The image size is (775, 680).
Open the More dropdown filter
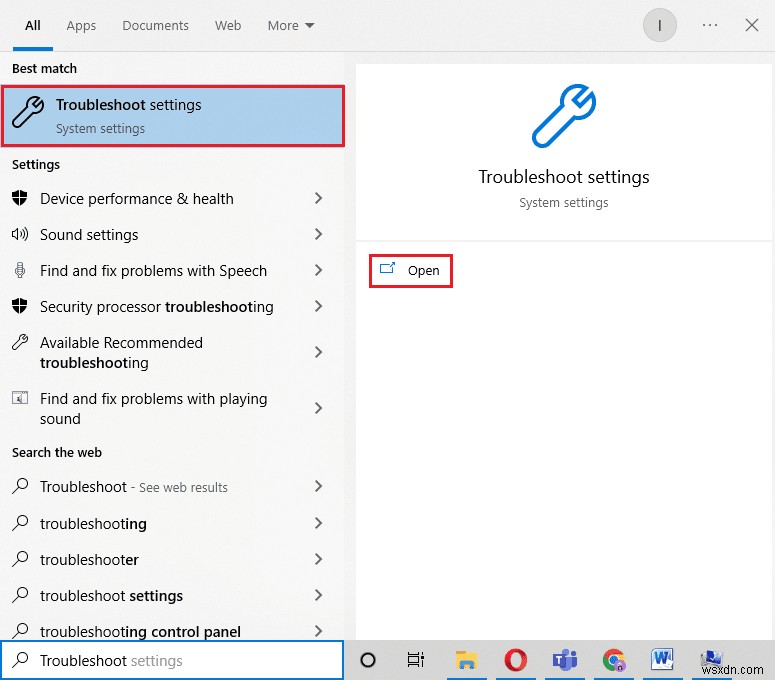tap(291, 26)
